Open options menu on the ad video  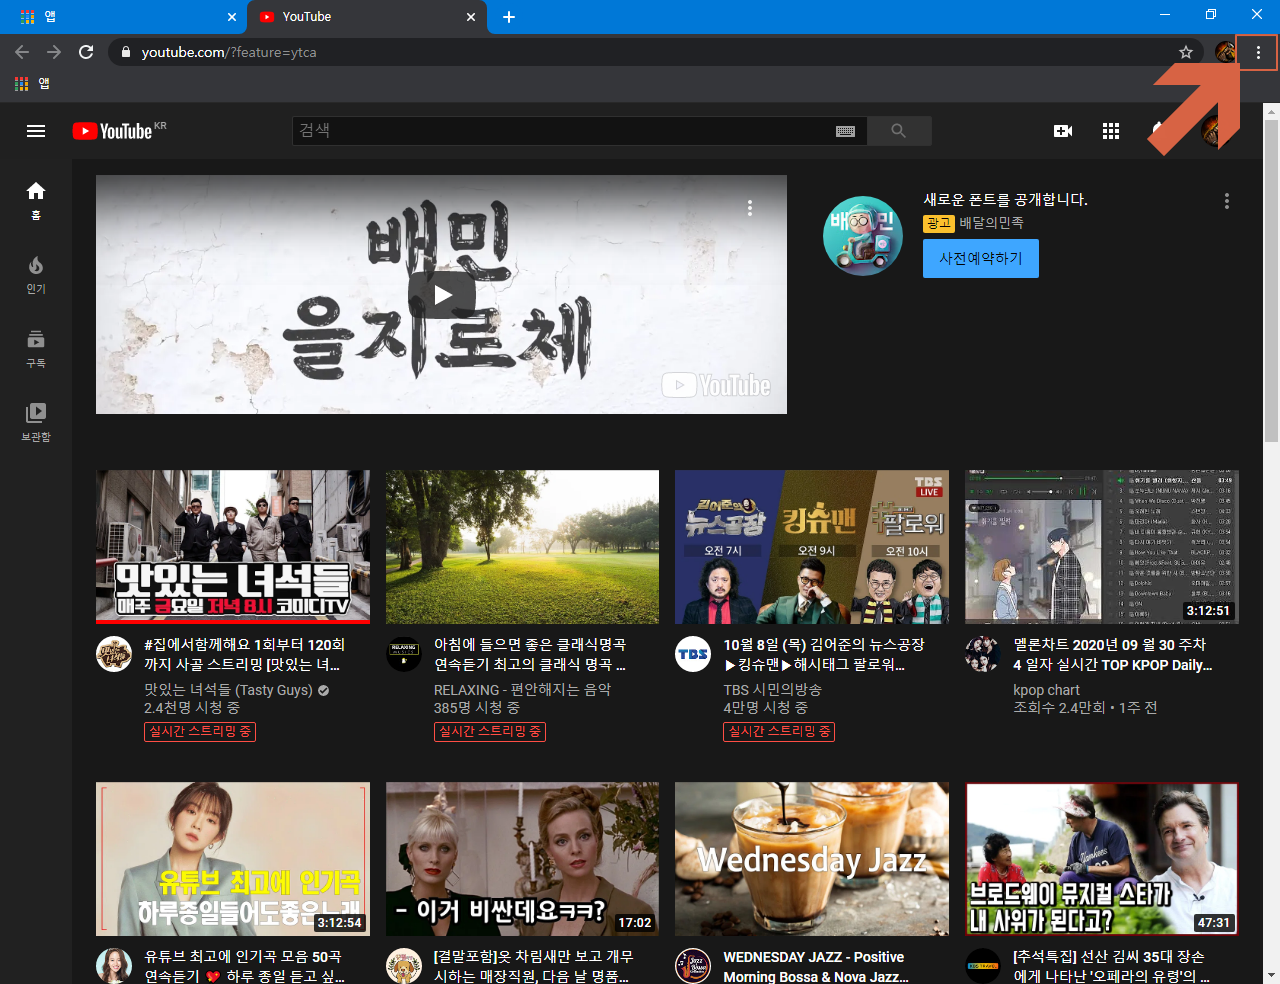(x=750, y=208)
